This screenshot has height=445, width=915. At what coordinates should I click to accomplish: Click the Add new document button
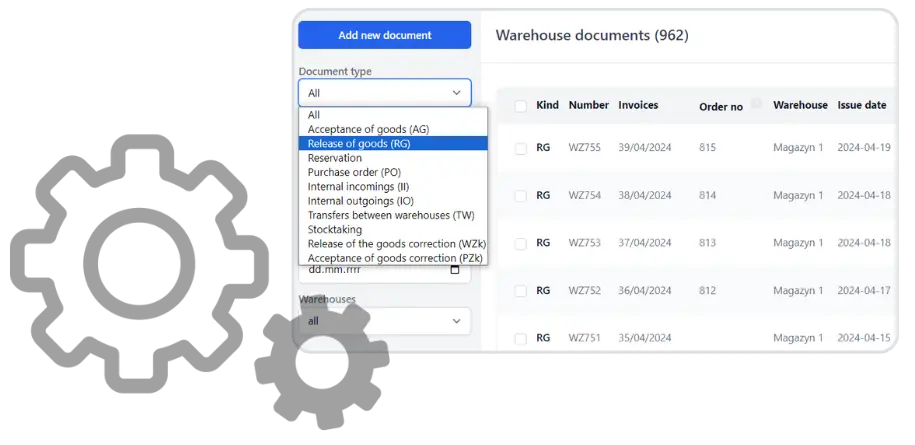tap(385, 35)
